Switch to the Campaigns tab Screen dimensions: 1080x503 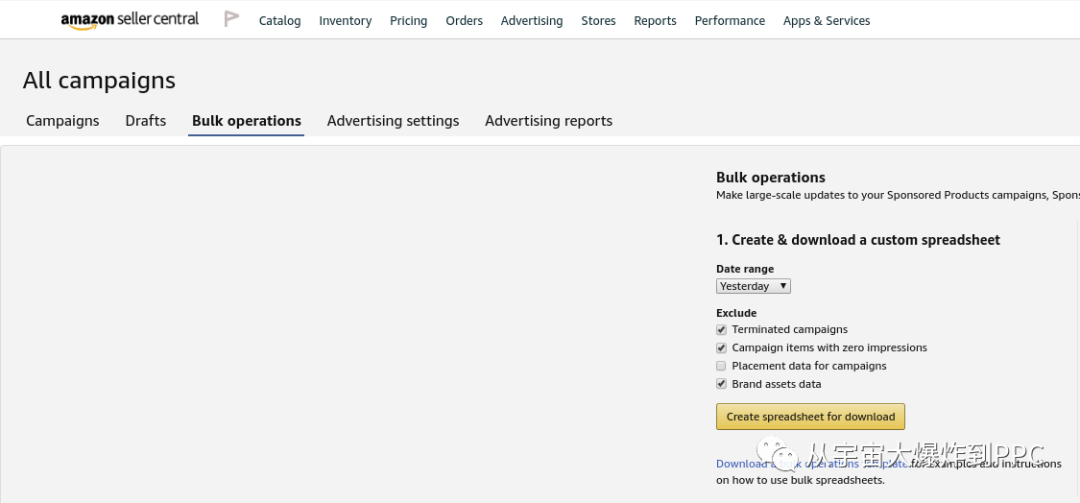click(62, 121)
